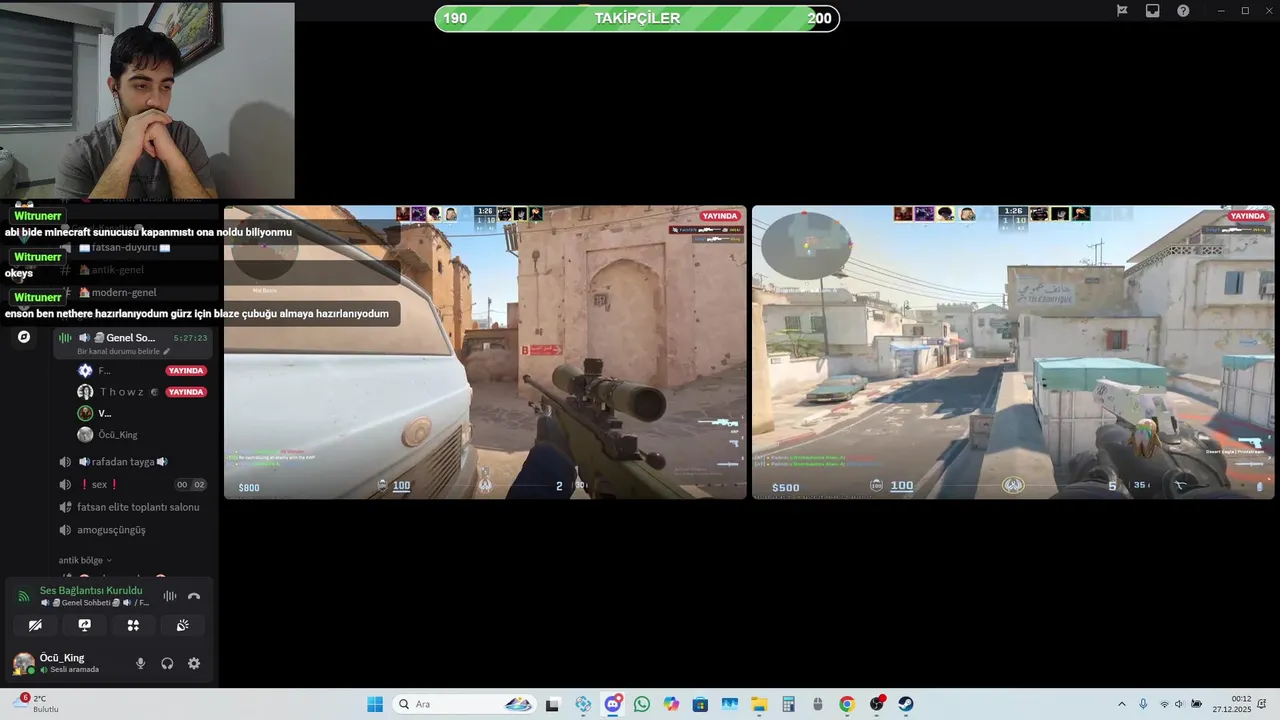Open Task View on taskbar
This screenshot has width=1280, height=720.
pos(552,704)
